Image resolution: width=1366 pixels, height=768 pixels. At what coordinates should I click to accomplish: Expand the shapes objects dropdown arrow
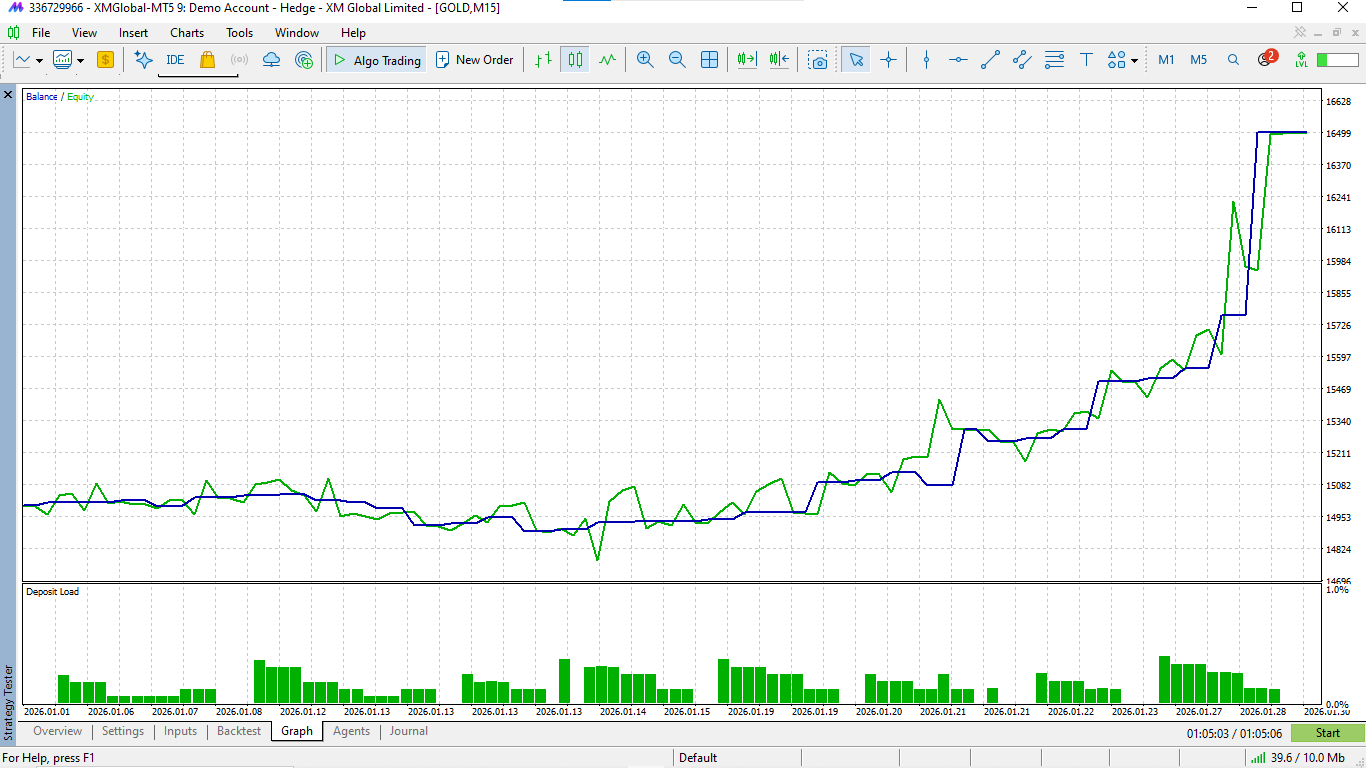point(1134,60)
